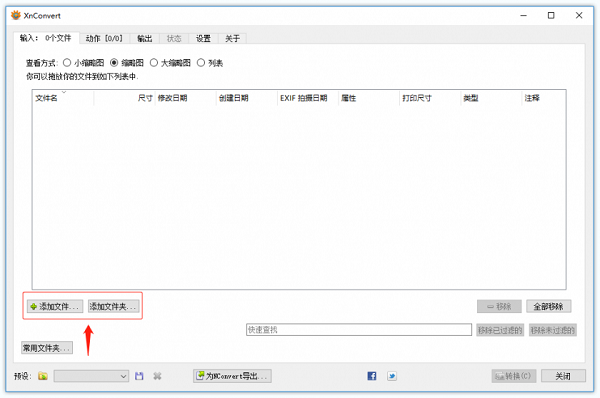Image resolution: width=600 pixels, height=398 pixels.
Task: Open the Facebook link icon
Action: [x=372, y=376]
